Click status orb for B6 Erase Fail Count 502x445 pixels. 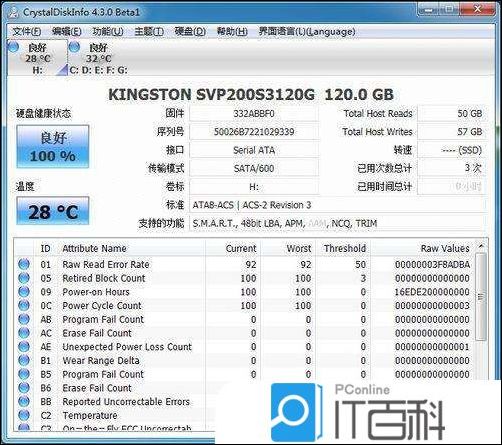click(x=24, y=388)
